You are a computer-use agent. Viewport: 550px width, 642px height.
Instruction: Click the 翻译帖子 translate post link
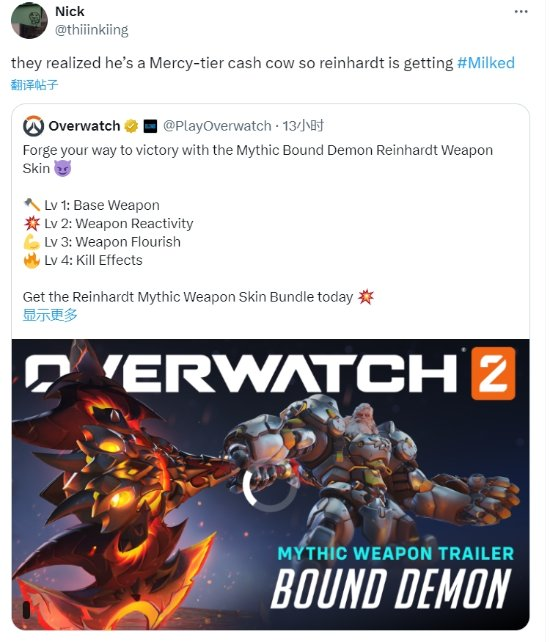click(x=34, y=85)
